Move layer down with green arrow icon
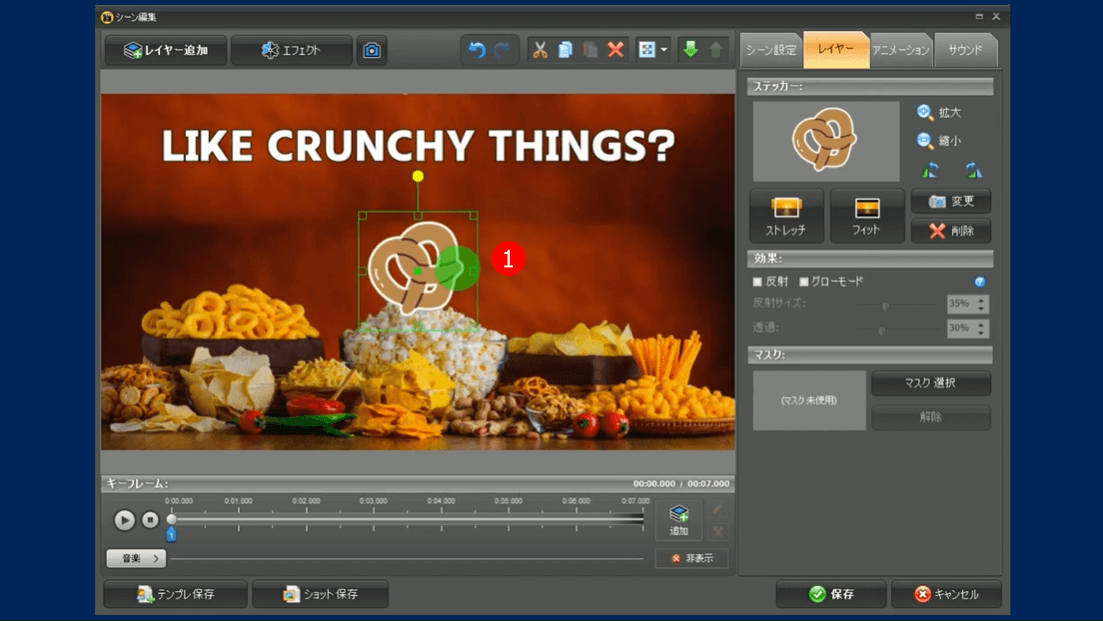 coord(690,50)
